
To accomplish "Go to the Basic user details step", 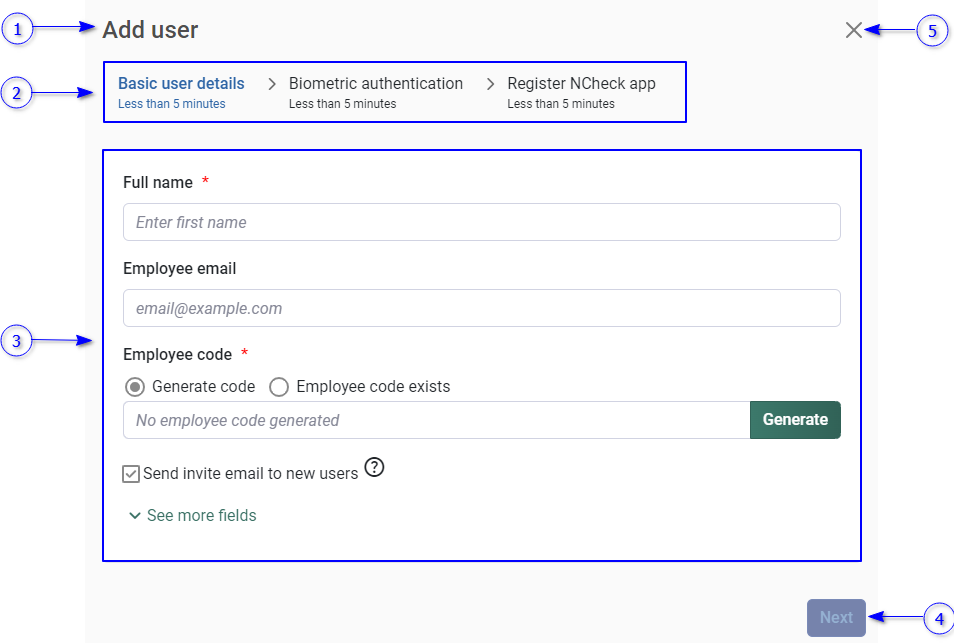I will click(x=181, y=84).
